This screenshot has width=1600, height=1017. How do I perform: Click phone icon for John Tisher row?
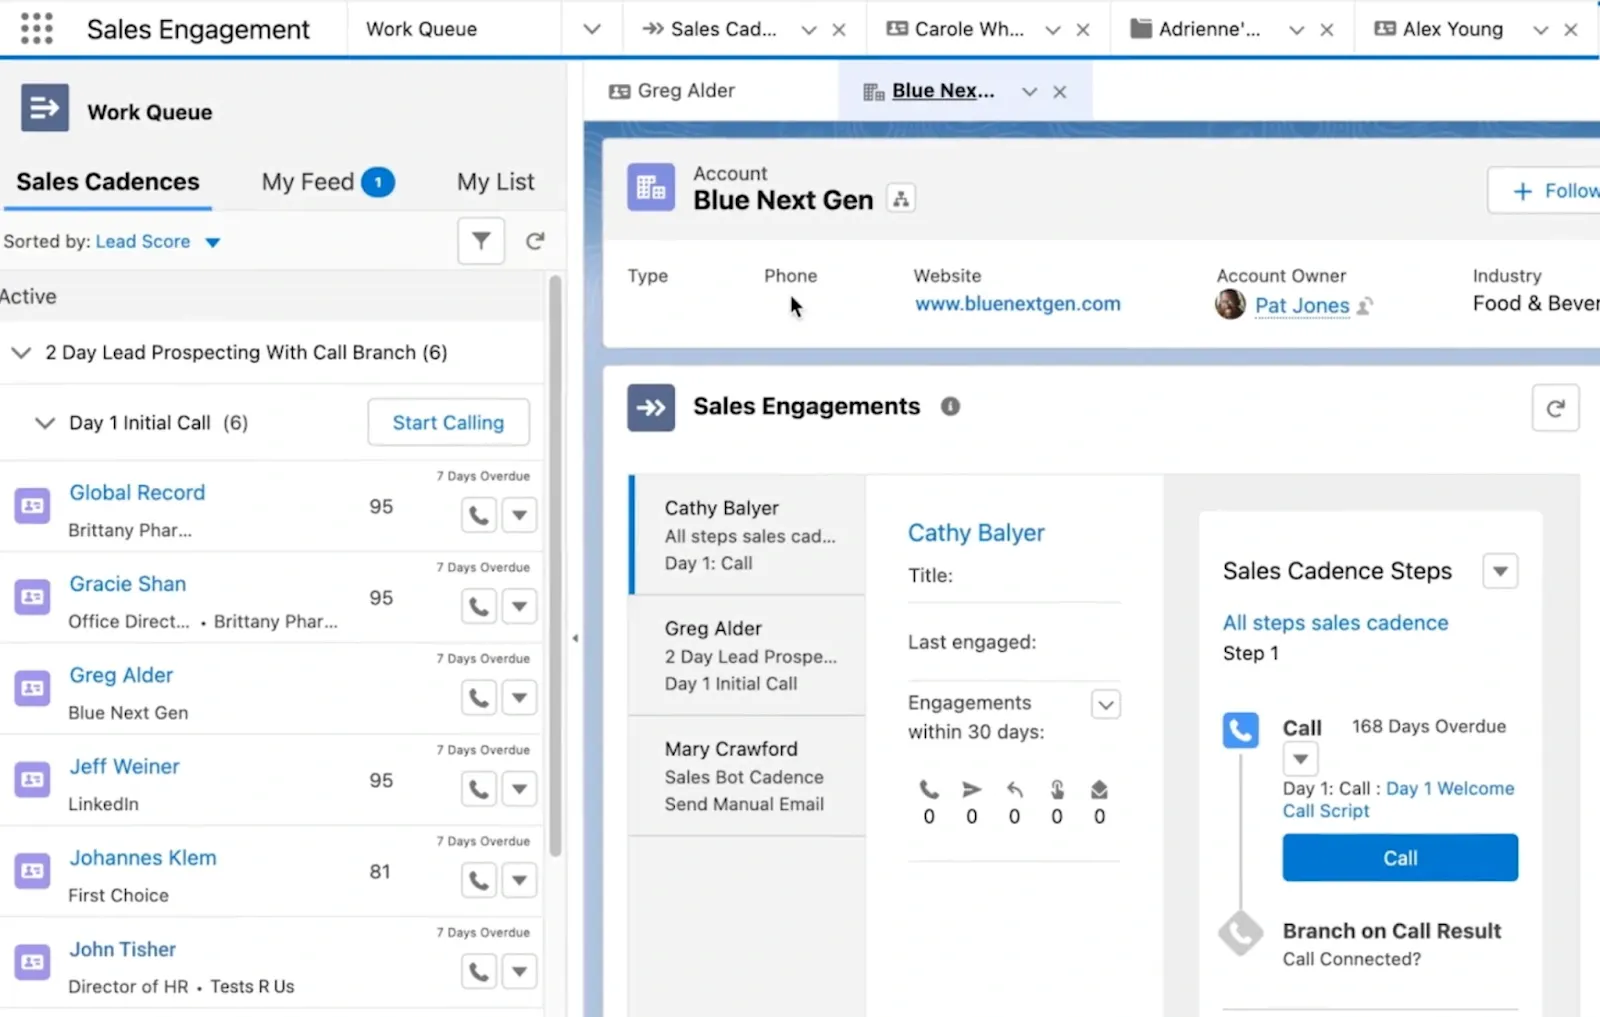[479, 972]
